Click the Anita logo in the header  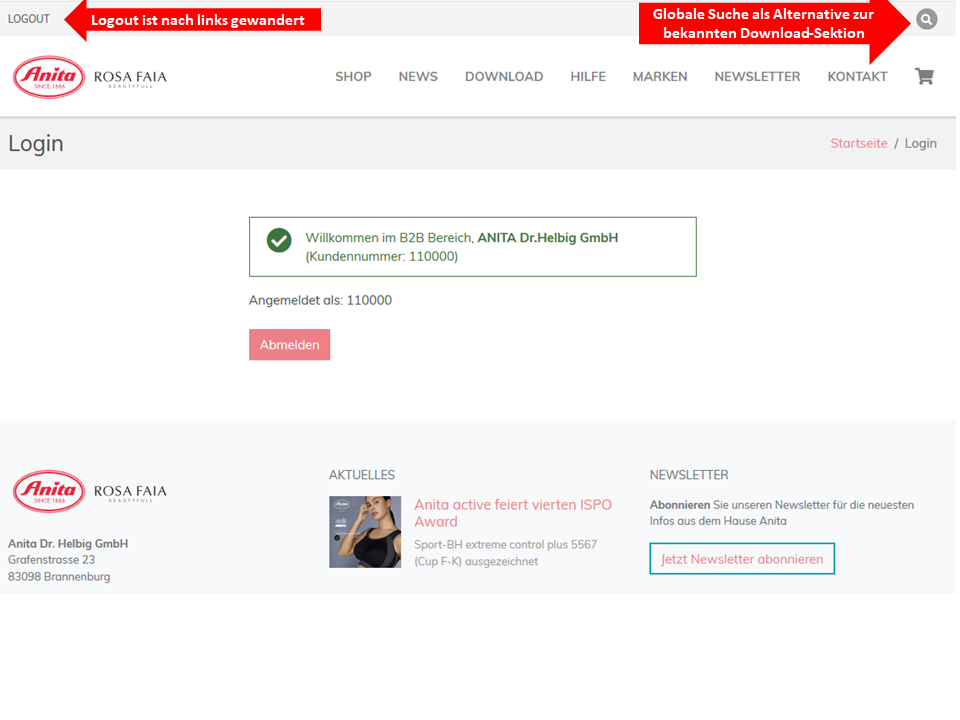(x=49, y=77)
